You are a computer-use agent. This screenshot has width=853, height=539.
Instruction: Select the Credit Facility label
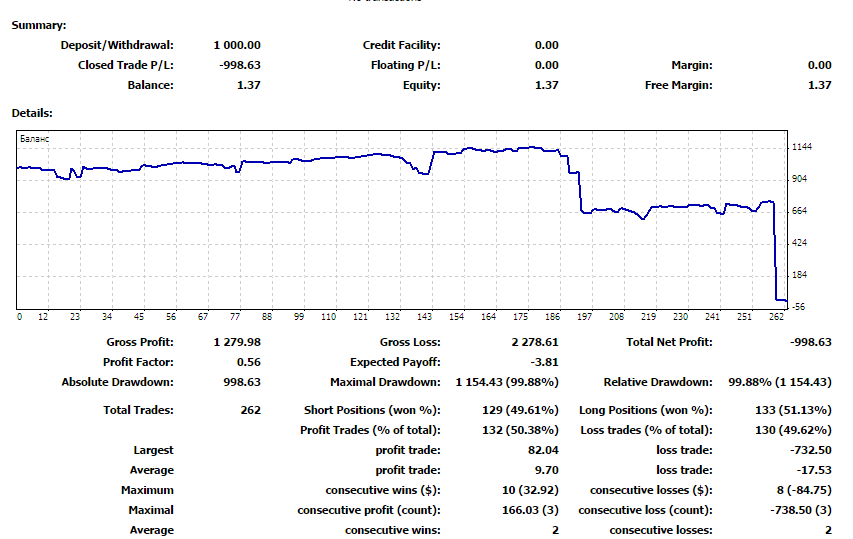click(x=401, y=45)
